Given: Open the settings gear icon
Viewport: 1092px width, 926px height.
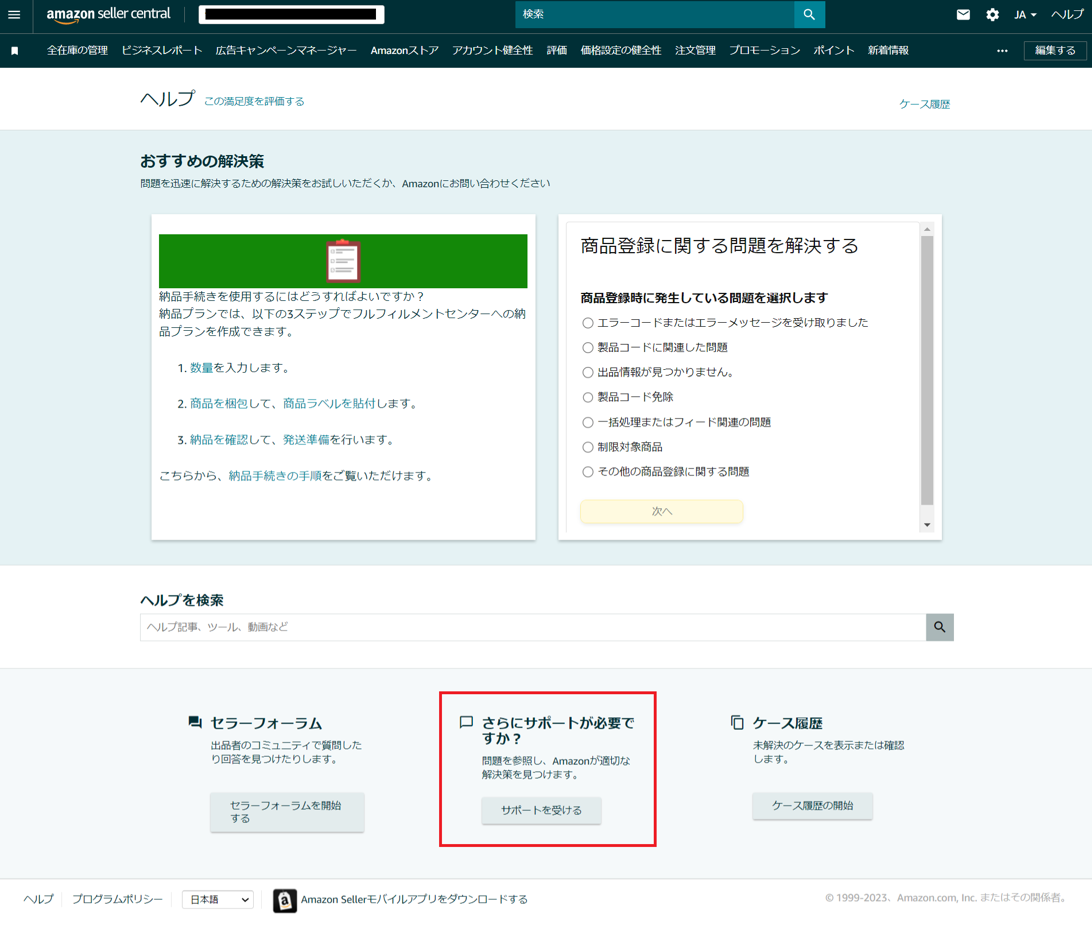Looking at the screenshot, I should tap(992, 15).
